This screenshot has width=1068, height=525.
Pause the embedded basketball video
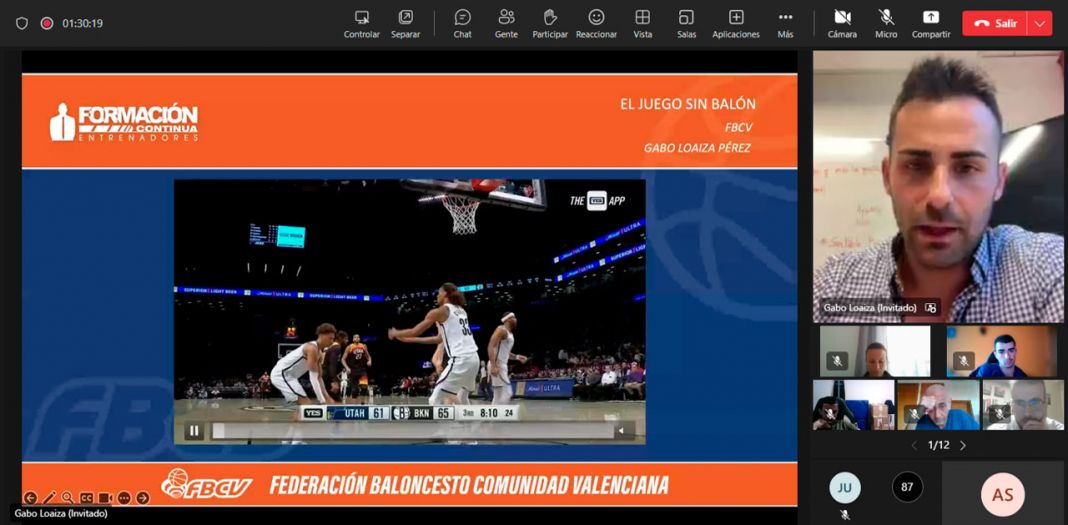pyautogui.click(x=194, y=430)
